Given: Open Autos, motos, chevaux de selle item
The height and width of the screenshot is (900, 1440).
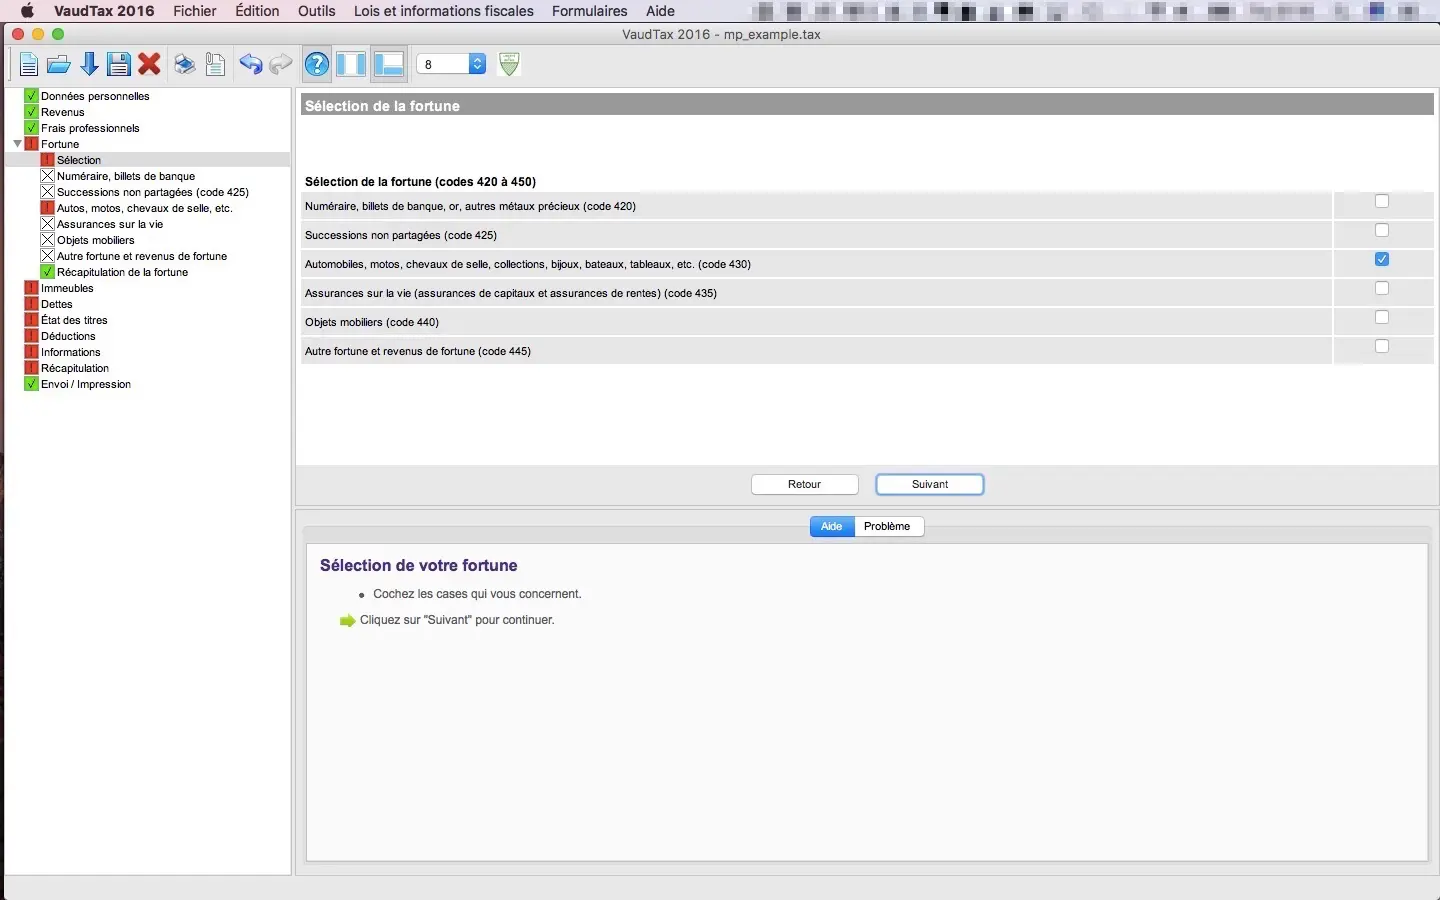Looking at the screenshot, I should pos(145,208).
